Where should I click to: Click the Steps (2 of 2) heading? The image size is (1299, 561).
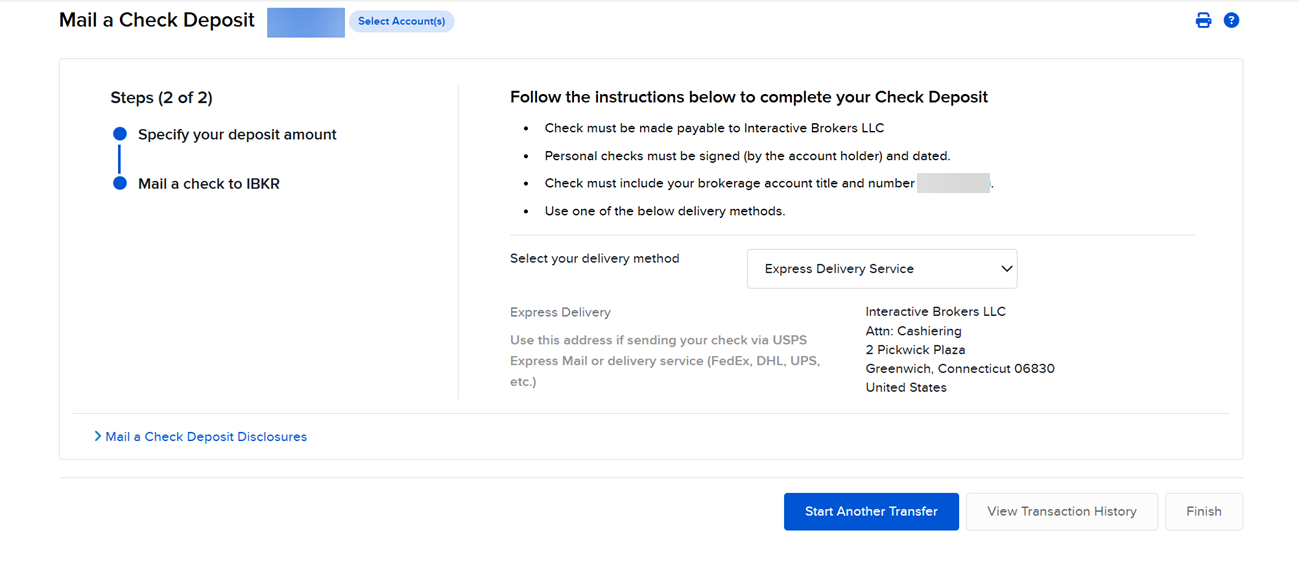click(161, 98)
